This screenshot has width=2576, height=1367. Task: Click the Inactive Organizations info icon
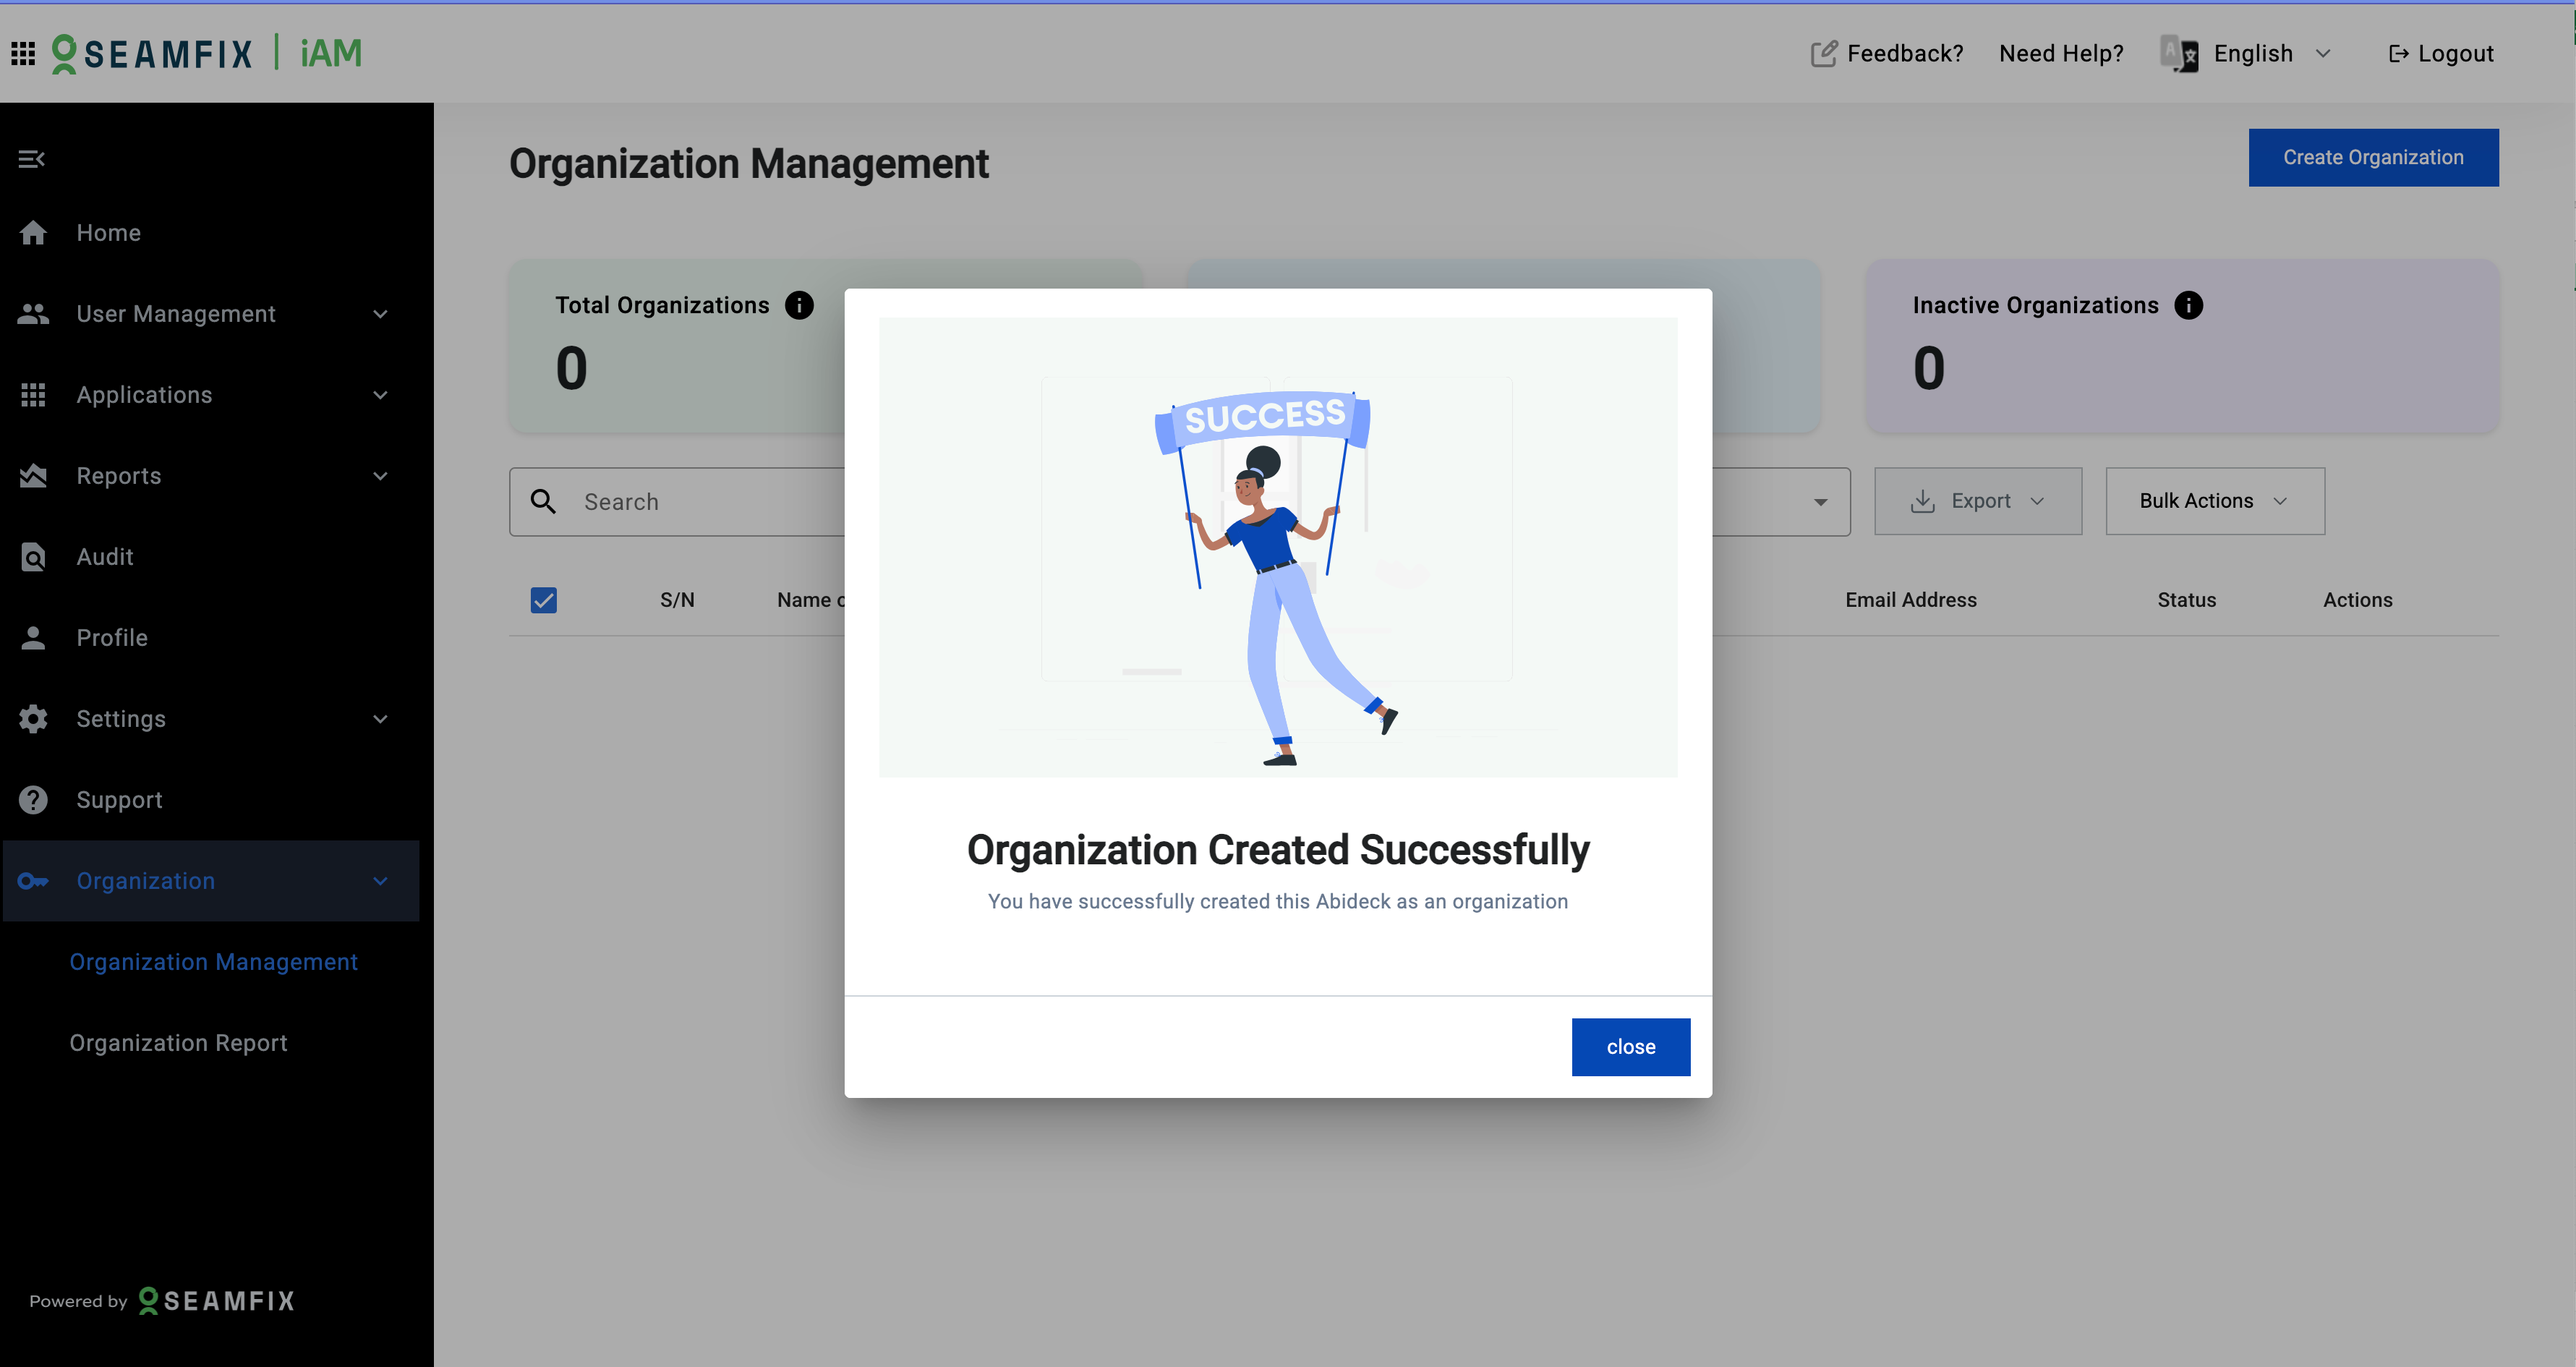[x=2188, y=305]
